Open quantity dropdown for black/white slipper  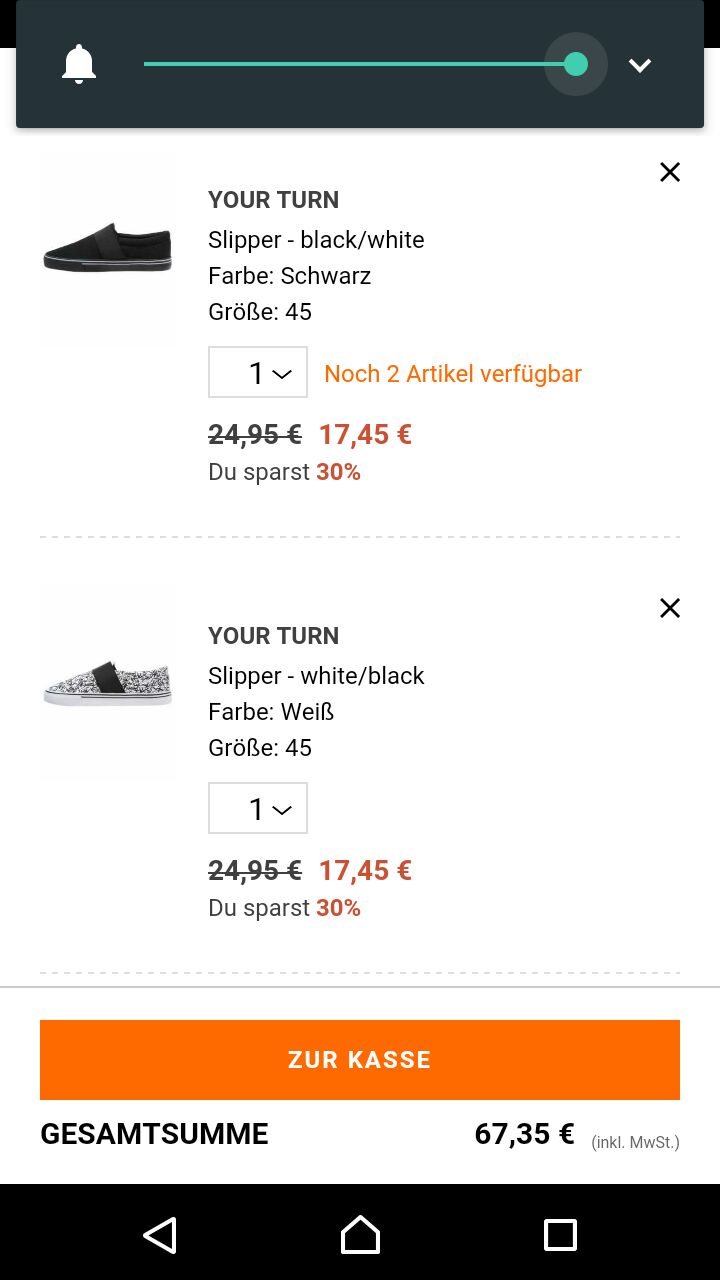[258, 373]
